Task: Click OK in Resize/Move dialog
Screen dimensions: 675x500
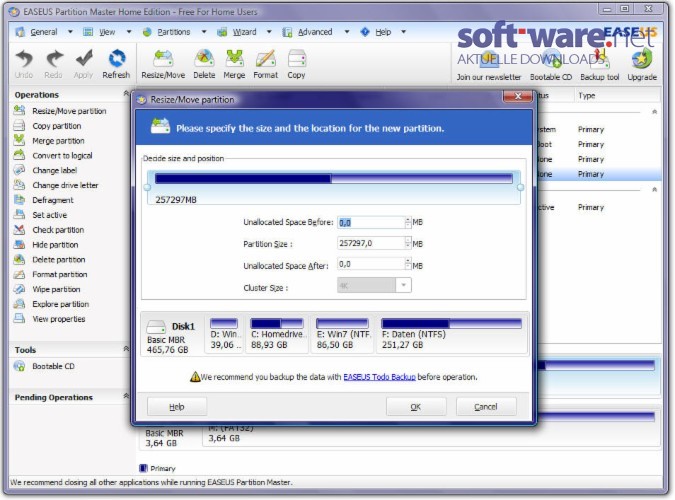Action: point(416,407)
